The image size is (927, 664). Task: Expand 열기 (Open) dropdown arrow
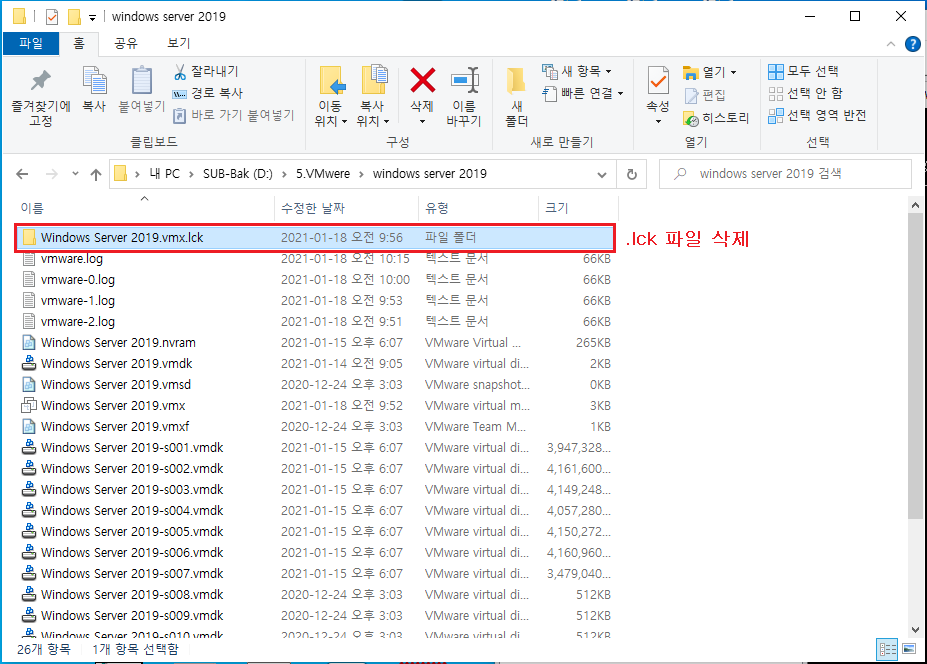point(734,72)
